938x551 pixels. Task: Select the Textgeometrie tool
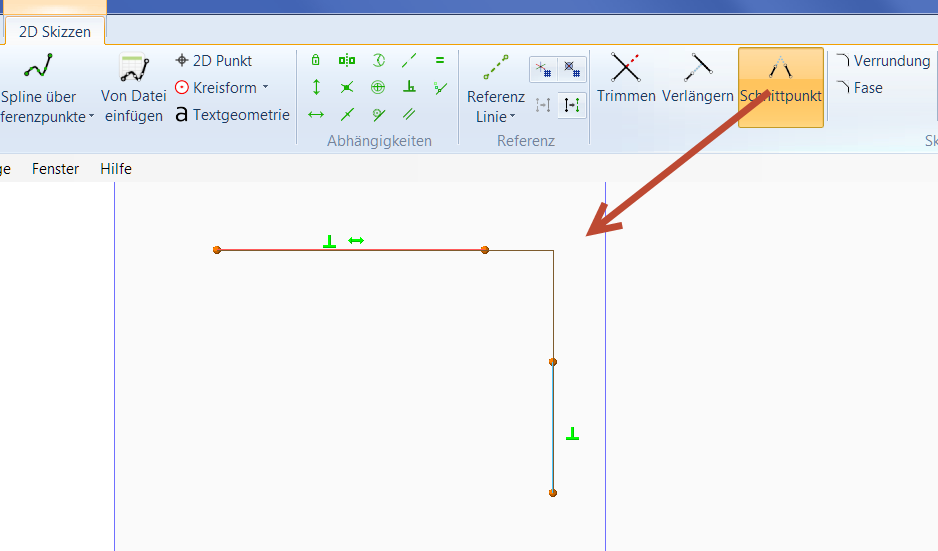pyautogui.click(x=232, y=114)
